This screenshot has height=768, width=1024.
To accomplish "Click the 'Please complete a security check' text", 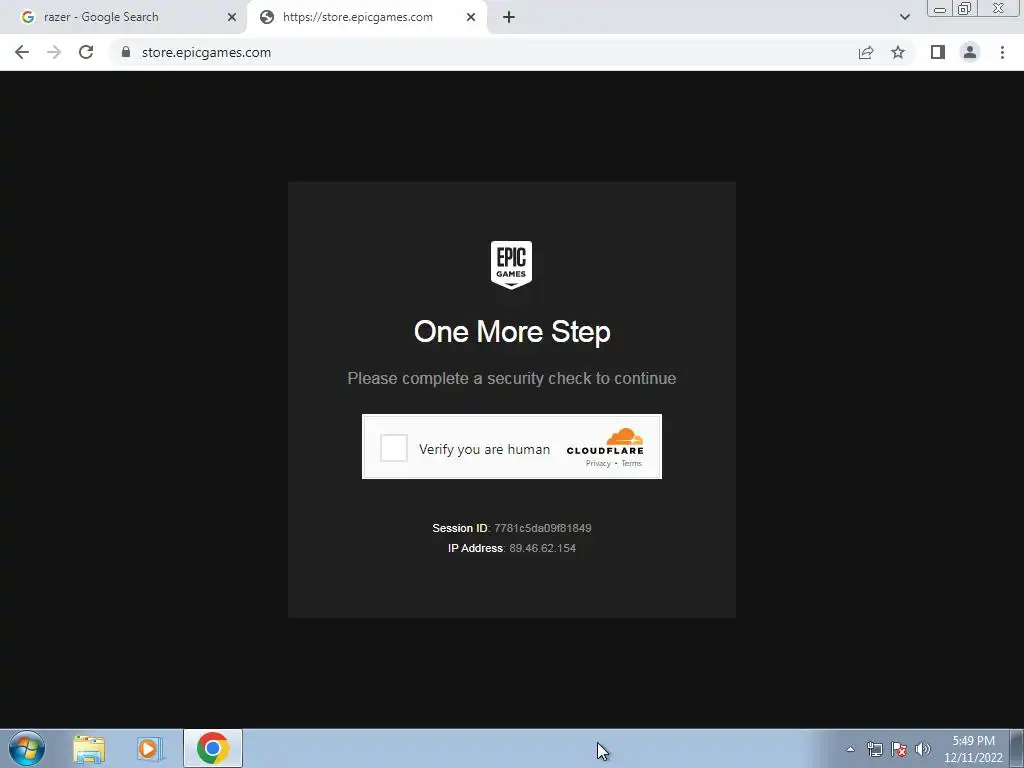I will 512,379.
